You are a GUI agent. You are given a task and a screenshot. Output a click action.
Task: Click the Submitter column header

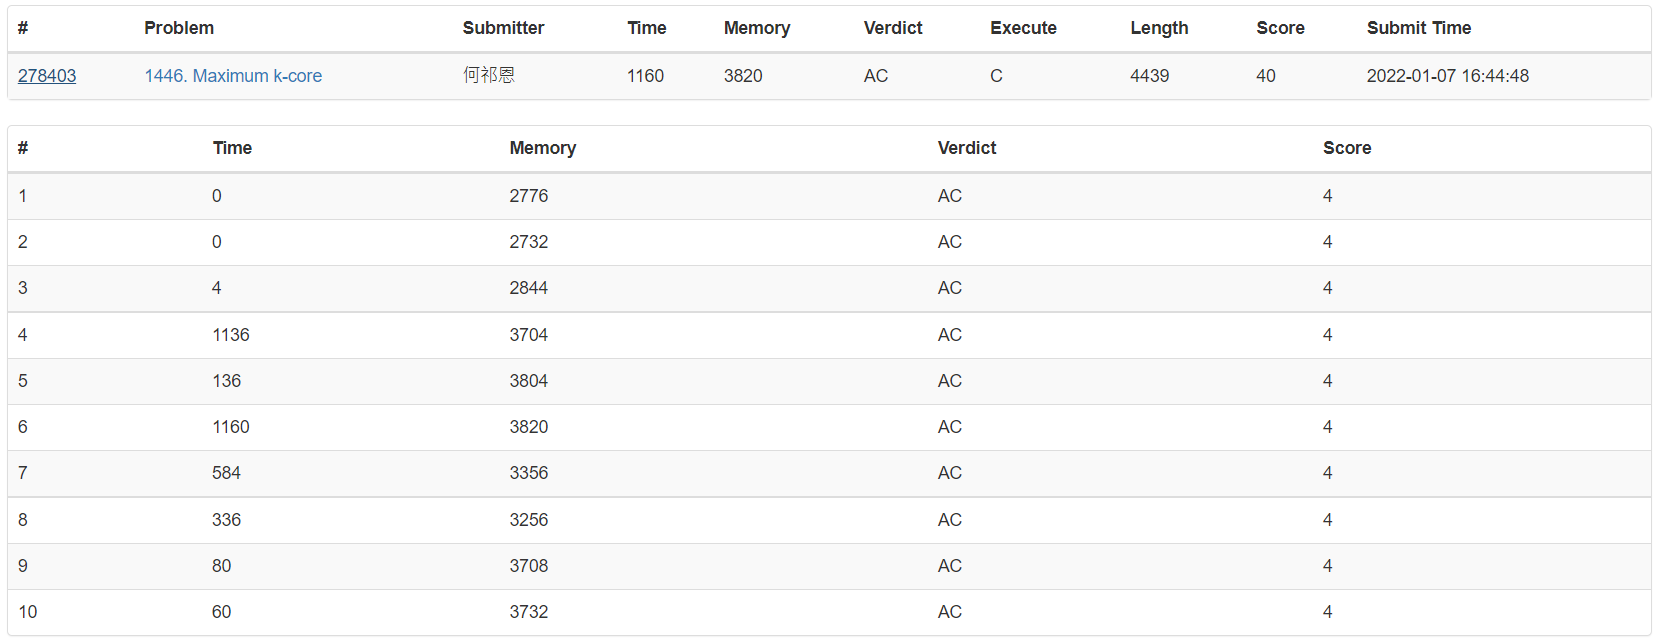tap(503, 28)
